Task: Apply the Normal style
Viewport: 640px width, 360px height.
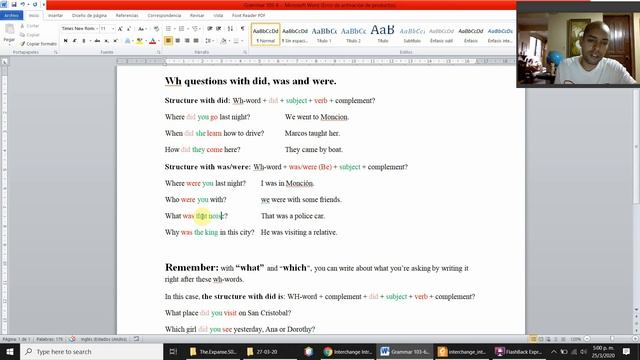Action: (265, 34)
